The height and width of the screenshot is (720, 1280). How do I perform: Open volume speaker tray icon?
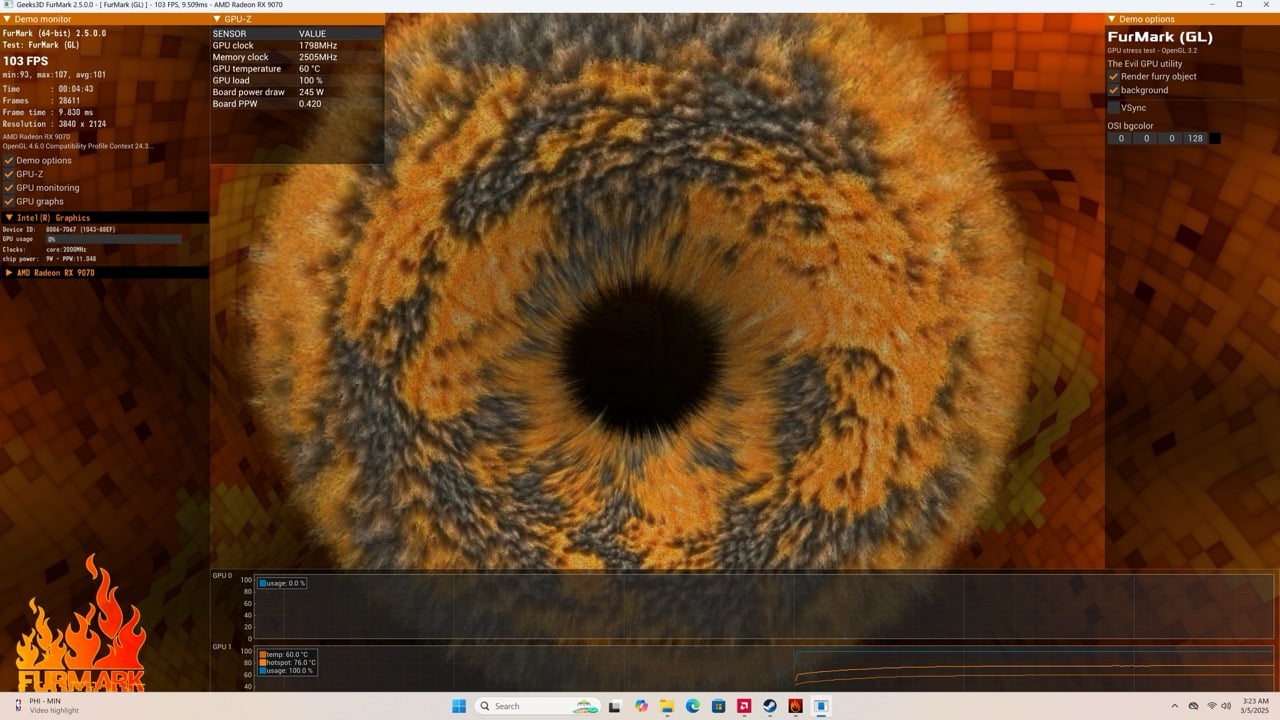(1228, 706)
